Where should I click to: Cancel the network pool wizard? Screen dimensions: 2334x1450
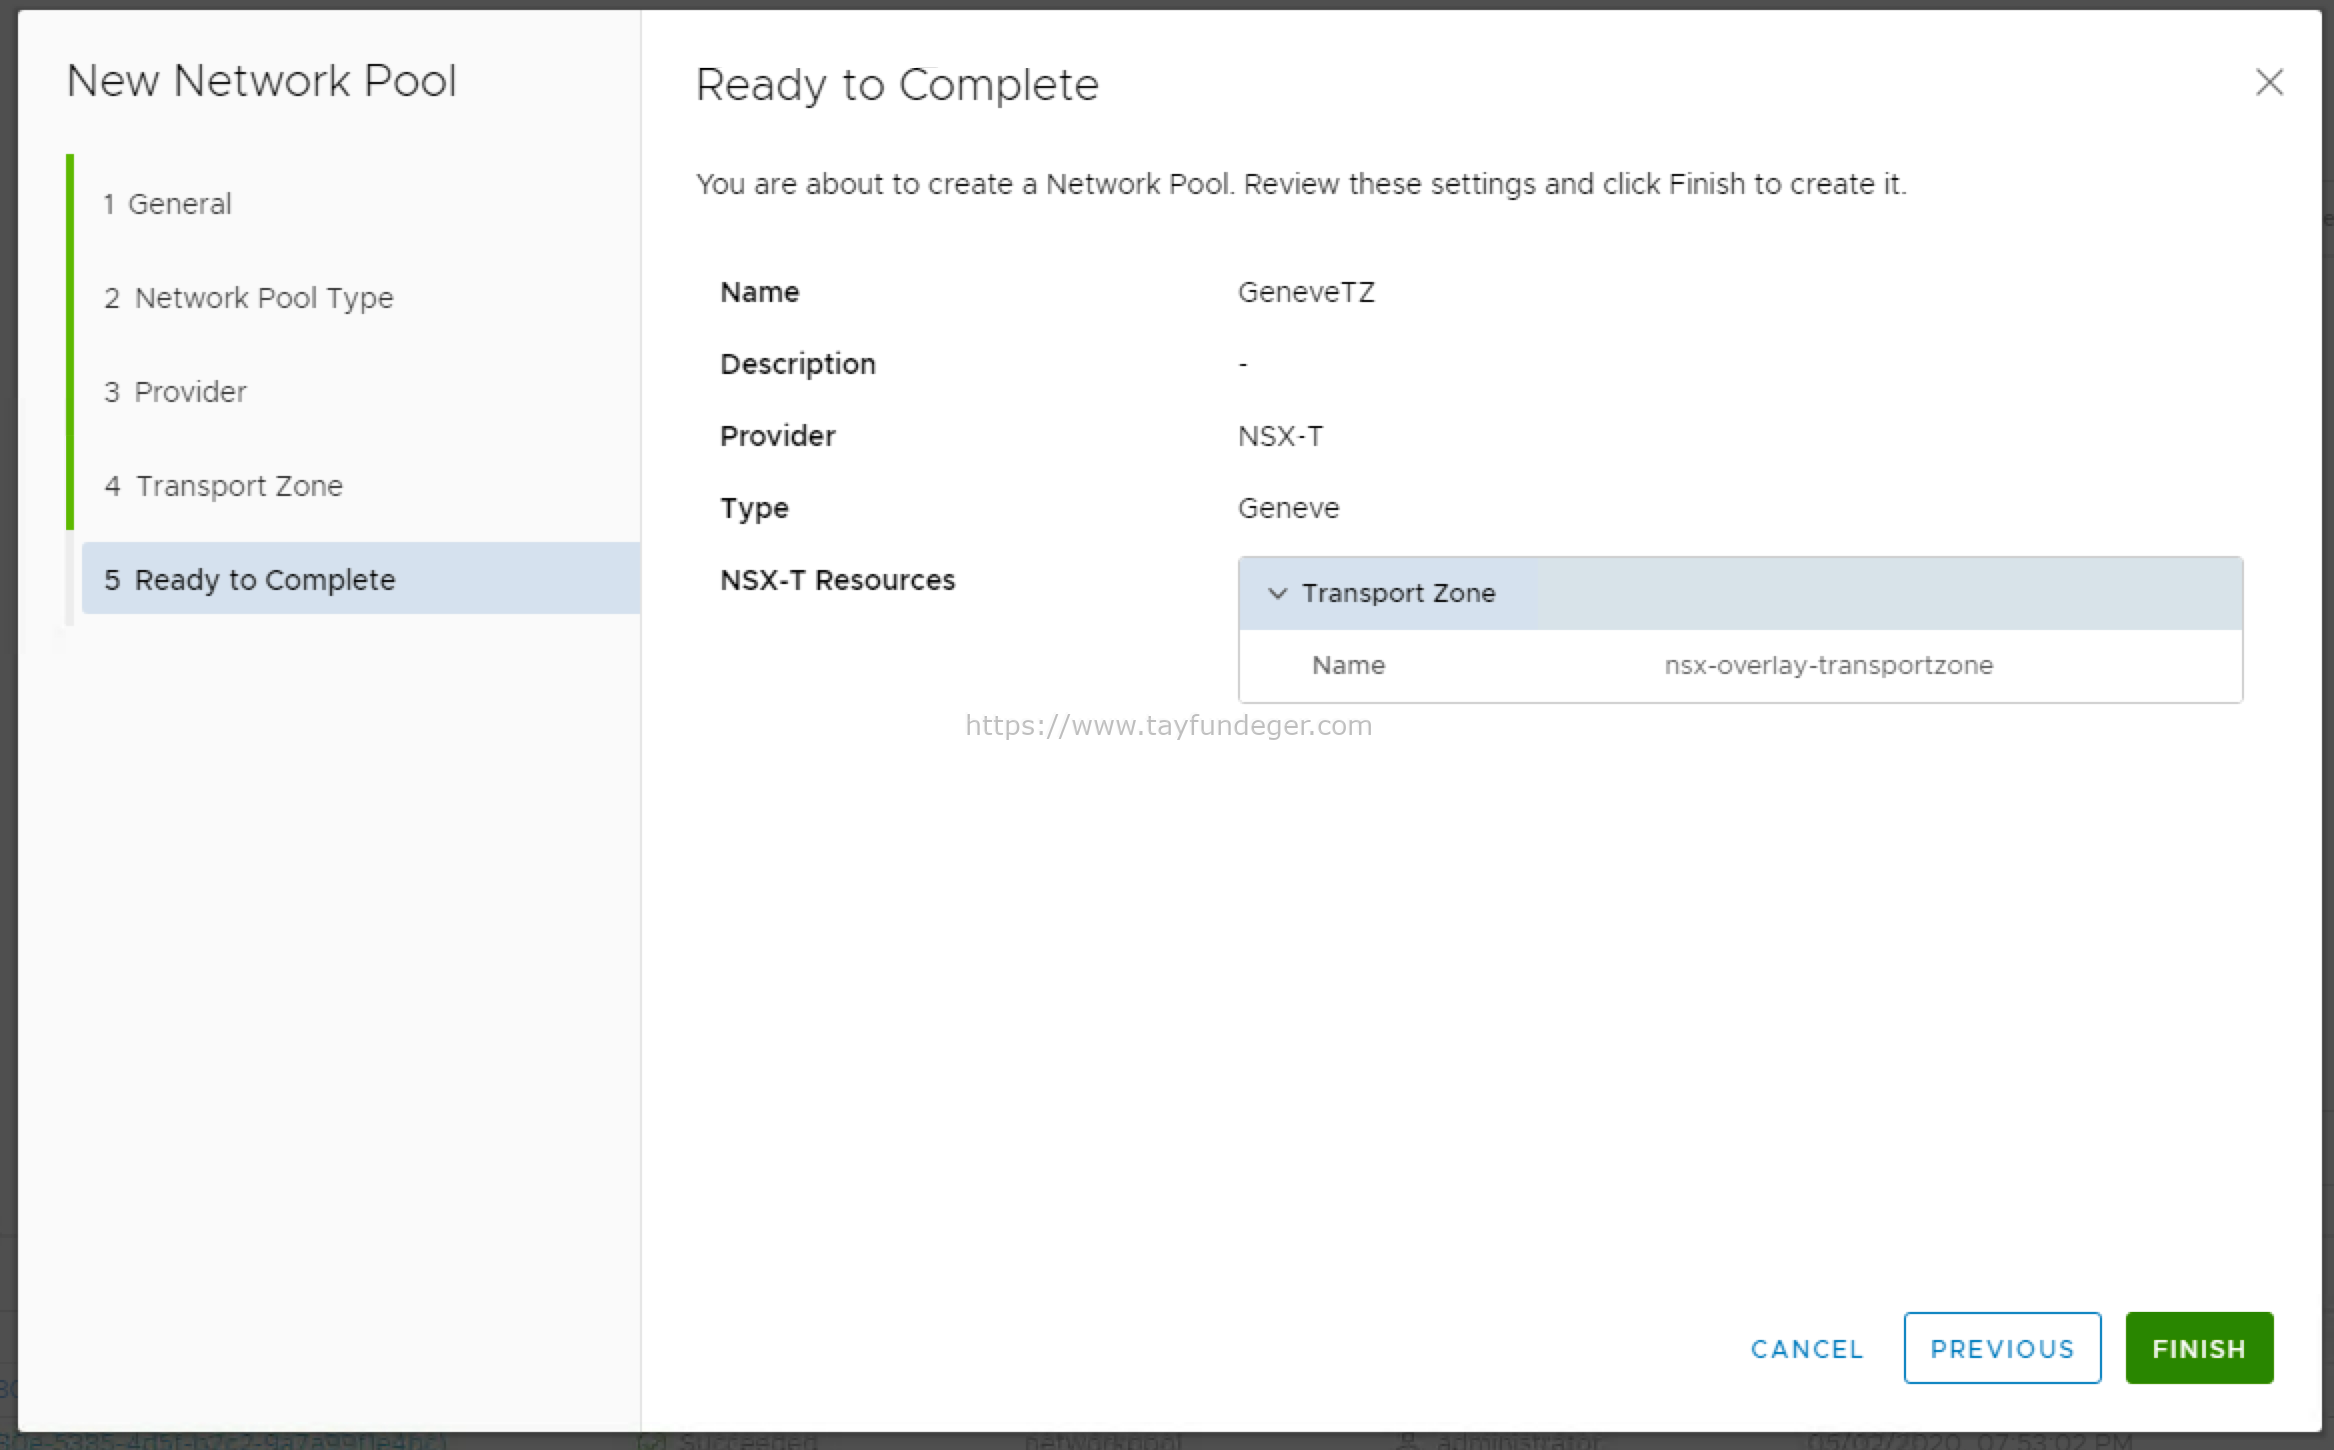tap(1807, 1349)
